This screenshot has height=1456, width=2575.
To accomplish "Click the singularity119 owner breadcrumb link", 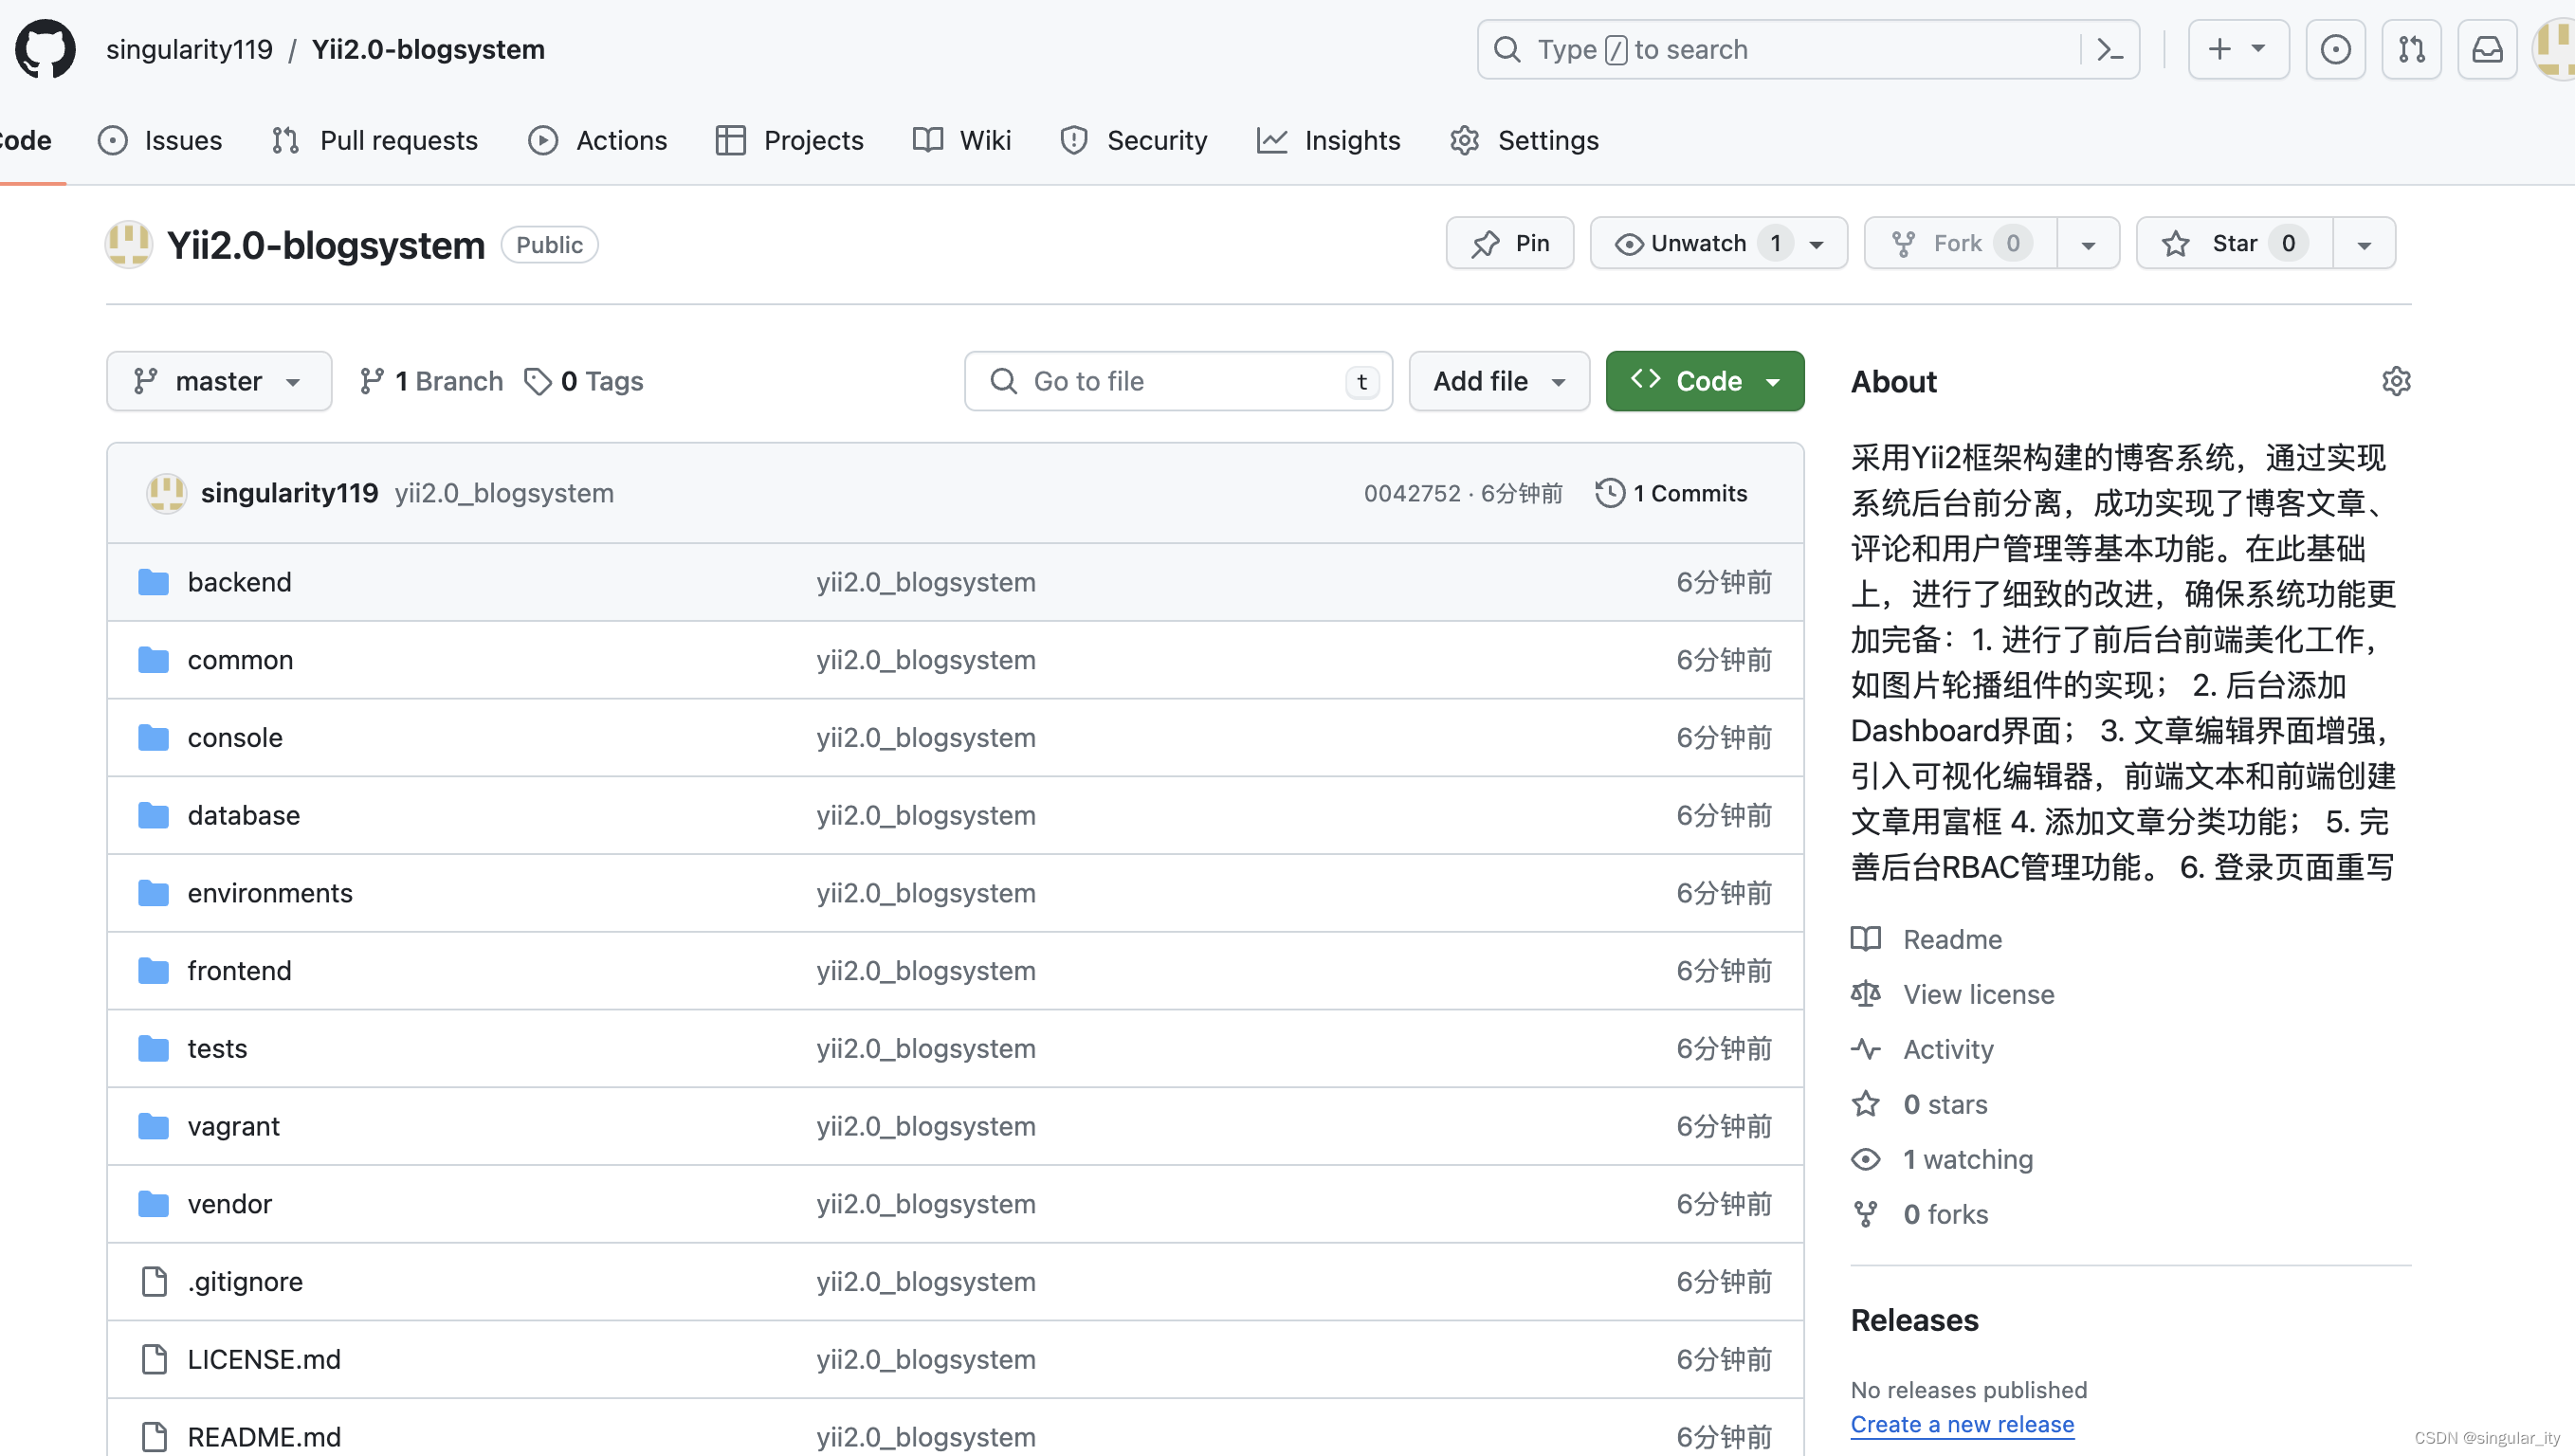I will click(189, 49).
